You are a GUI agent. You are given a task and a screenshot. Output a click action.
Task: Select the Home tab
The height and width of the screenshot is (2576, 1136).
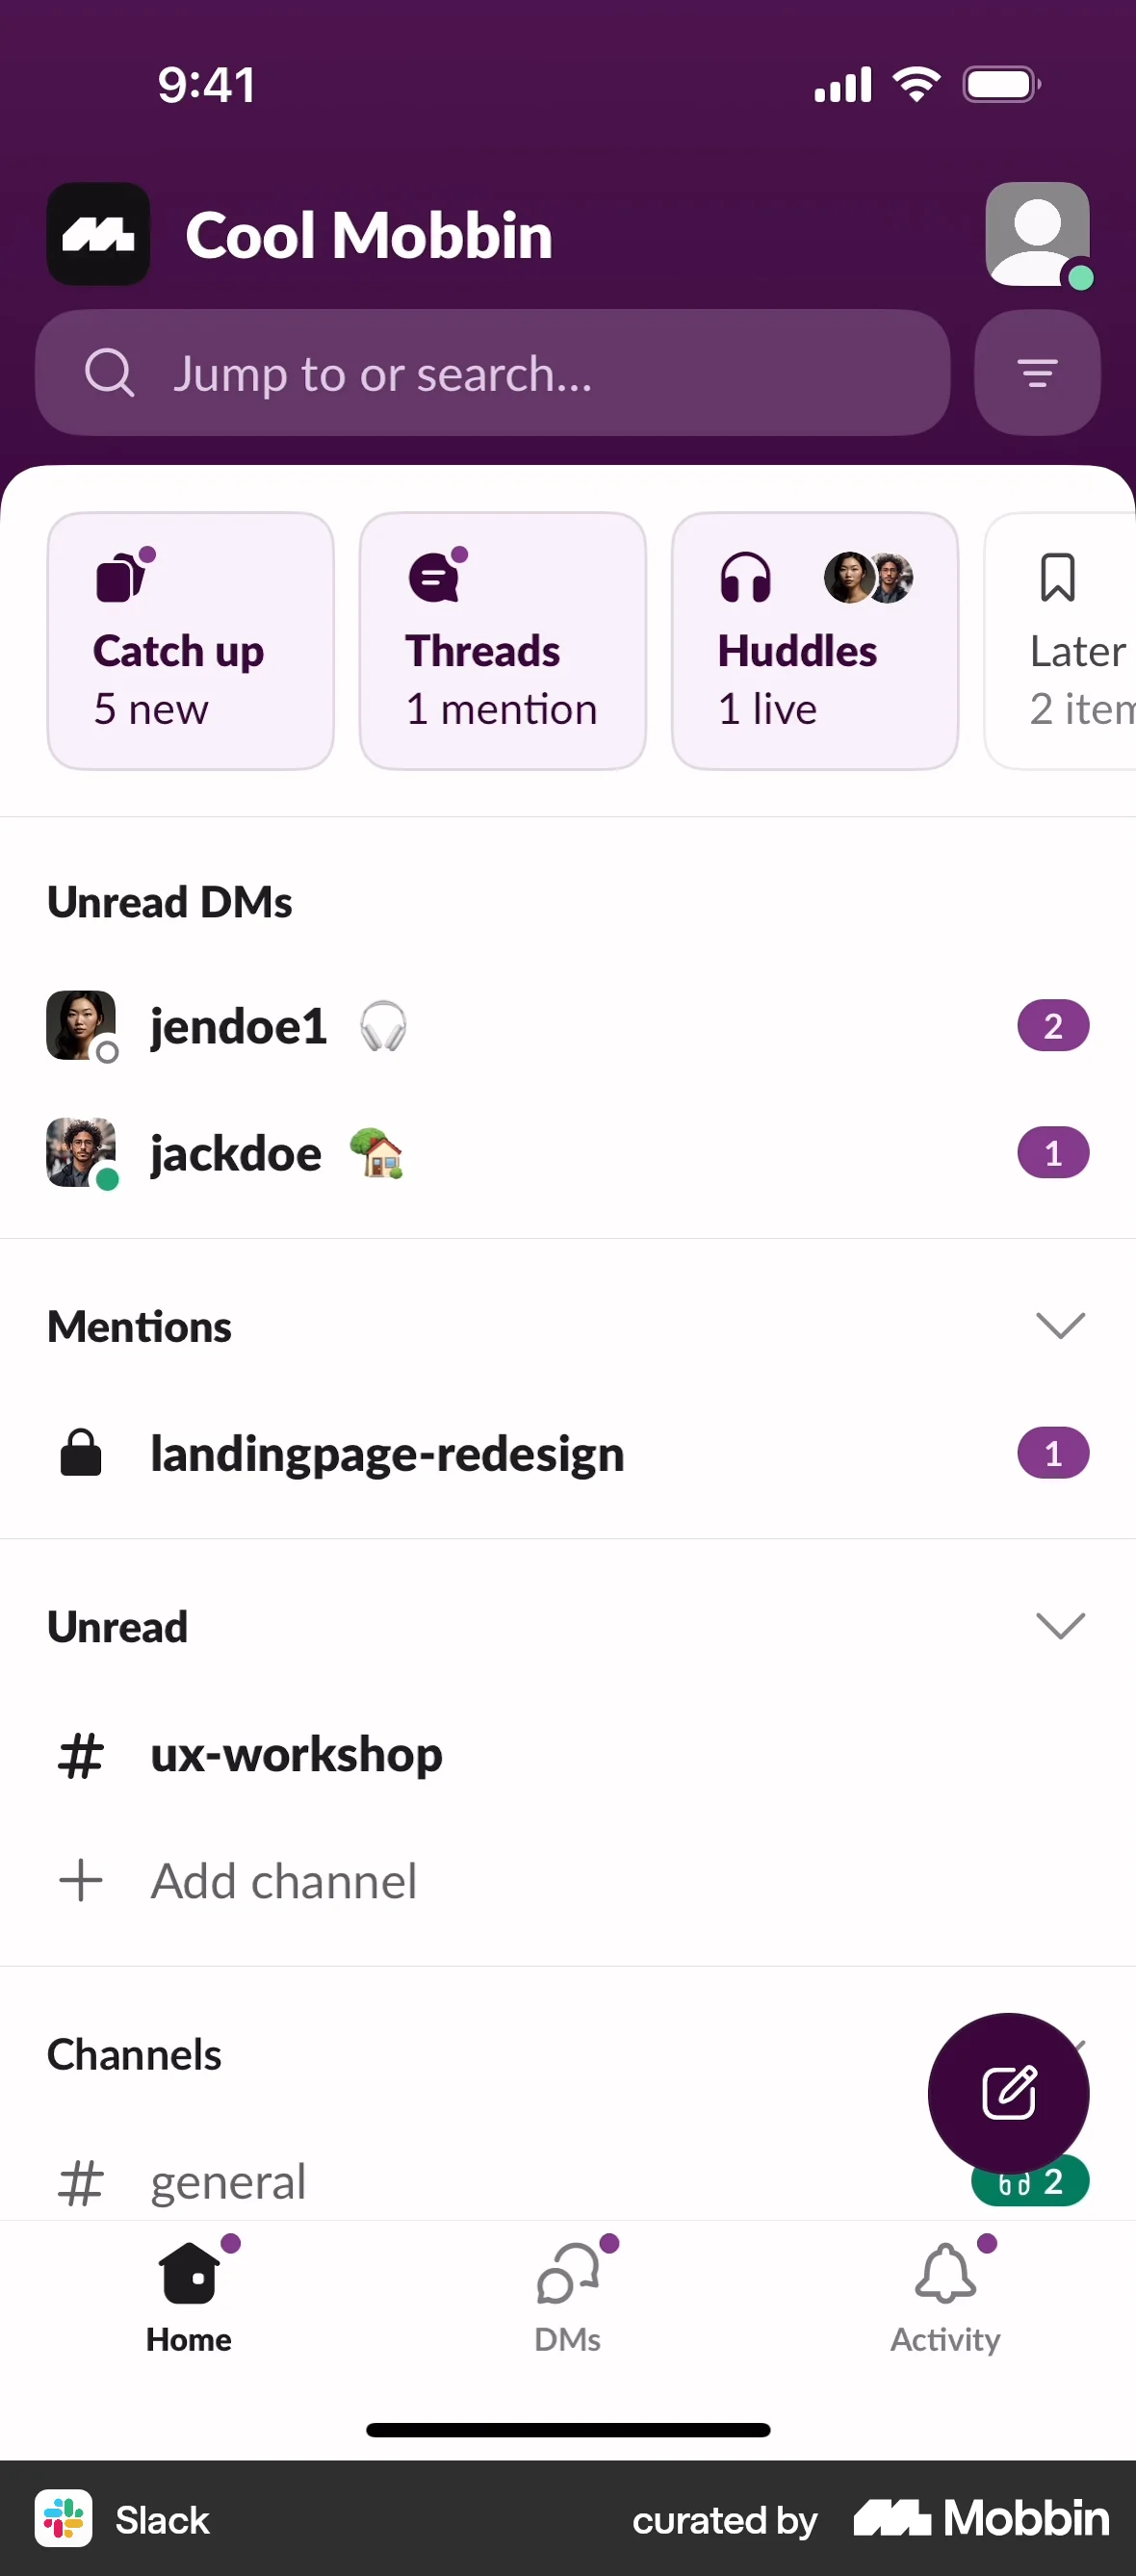click(189, 2296)
